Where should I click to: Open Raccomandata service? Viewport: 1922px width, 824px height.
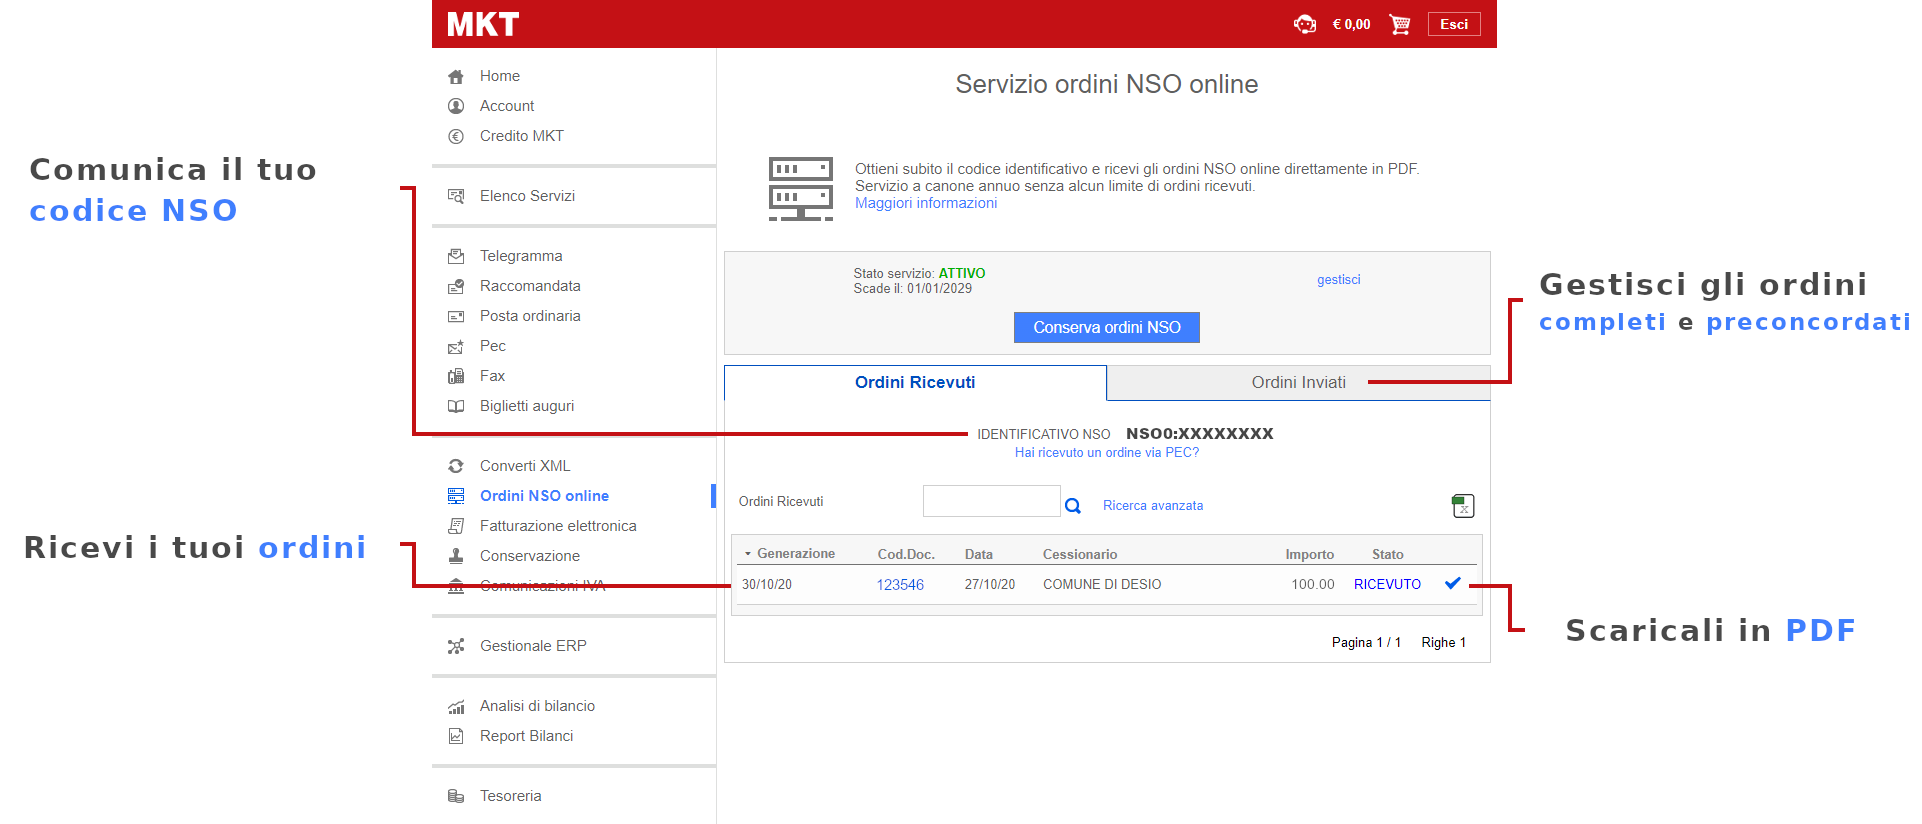point(530,286)
